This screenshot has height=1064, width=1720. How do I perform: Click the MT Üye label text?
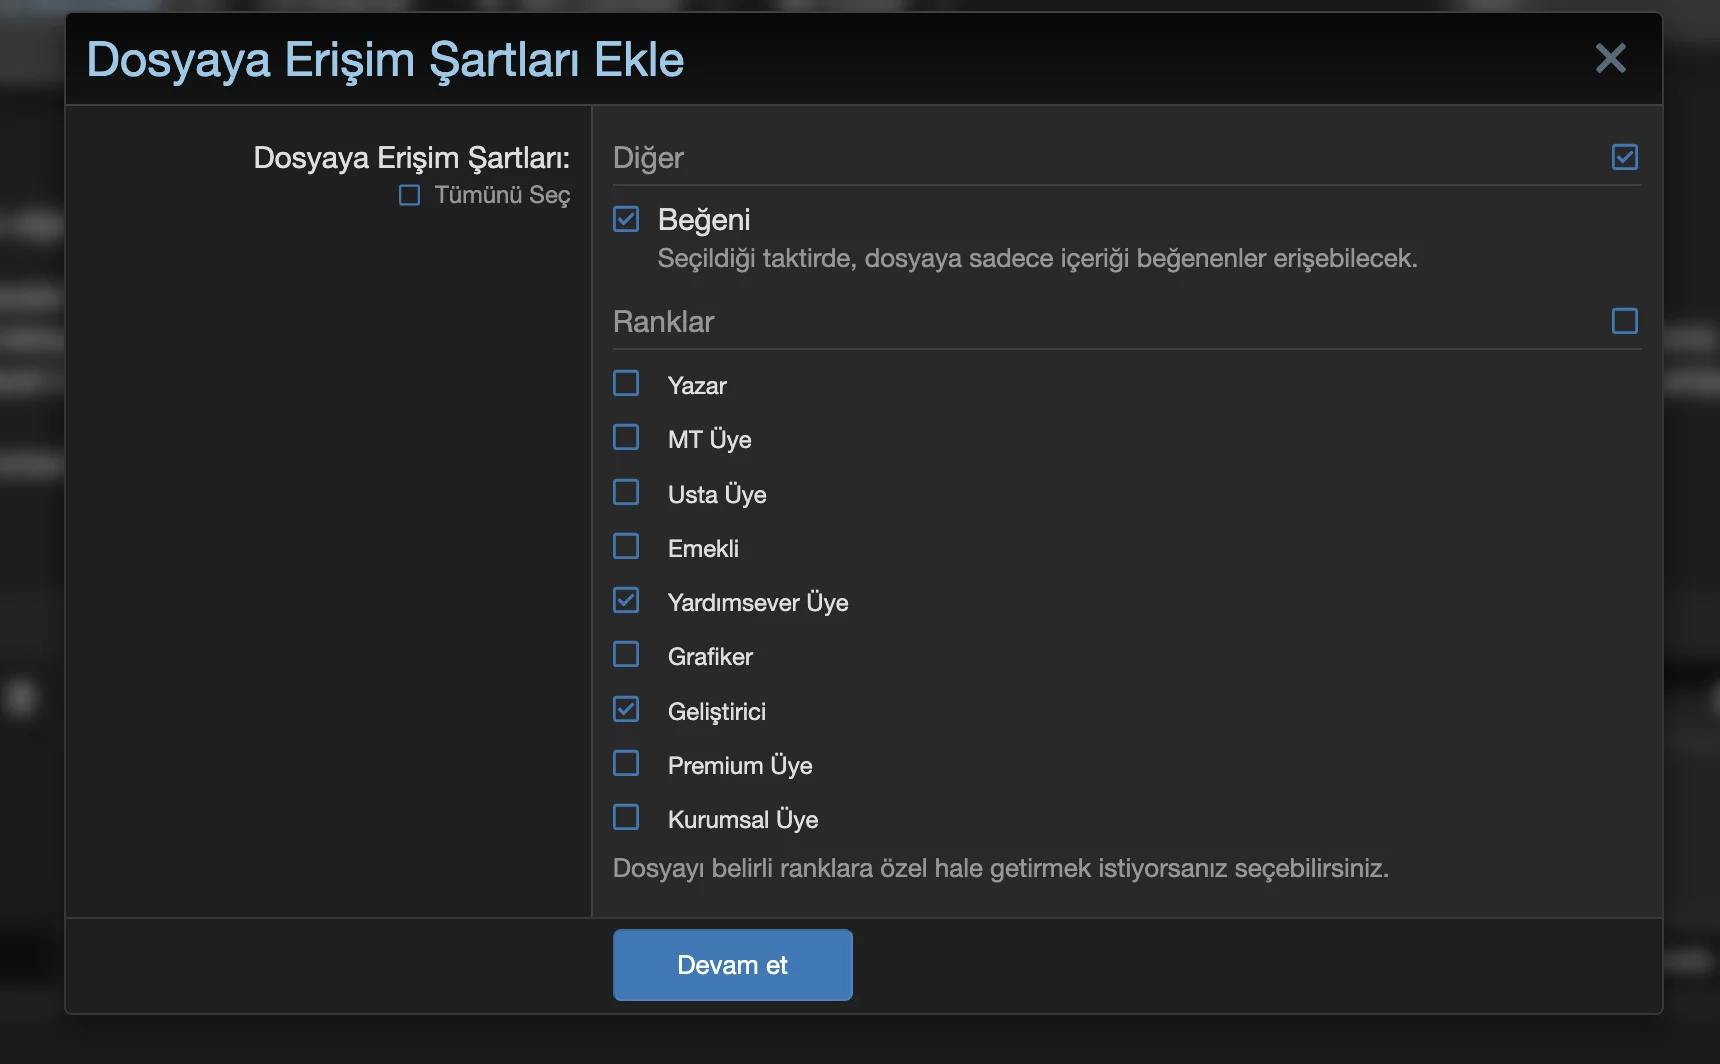point(710,440)
